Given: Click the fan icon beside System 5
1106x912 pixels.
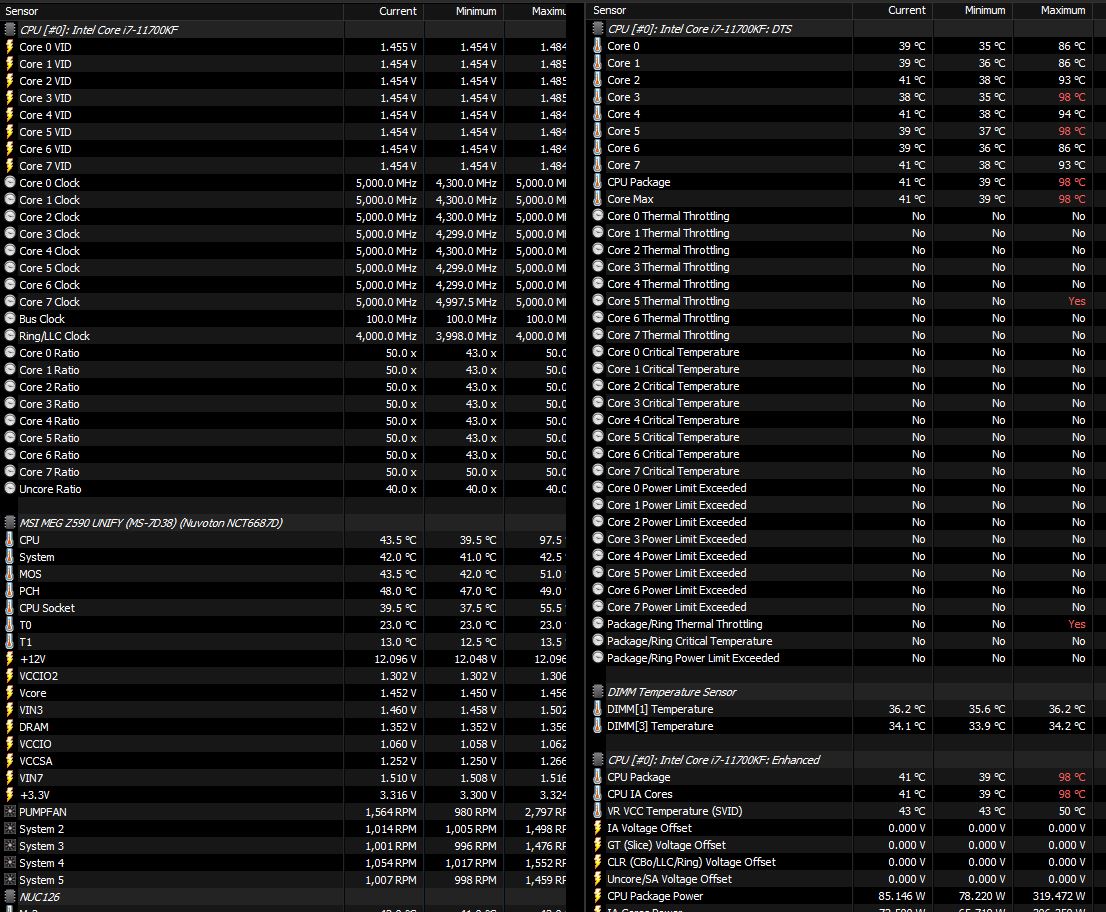Looking at the screenshot, I should [x=10, y=880].
